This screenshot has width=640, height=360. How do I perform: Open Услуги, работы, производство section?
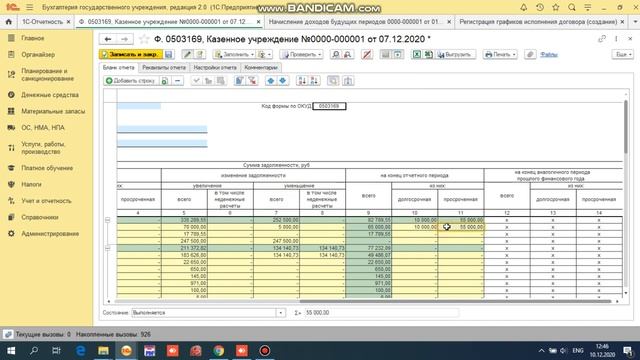43,148
